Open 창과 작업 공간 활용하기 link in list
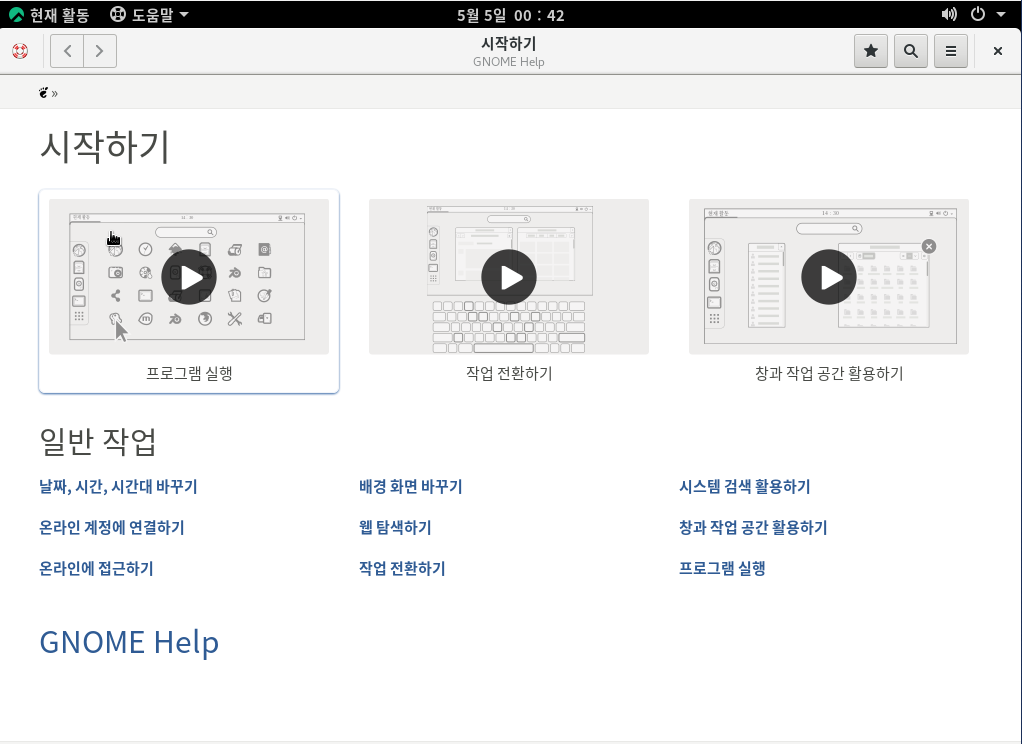The image size is (1022, 744). 753,528
